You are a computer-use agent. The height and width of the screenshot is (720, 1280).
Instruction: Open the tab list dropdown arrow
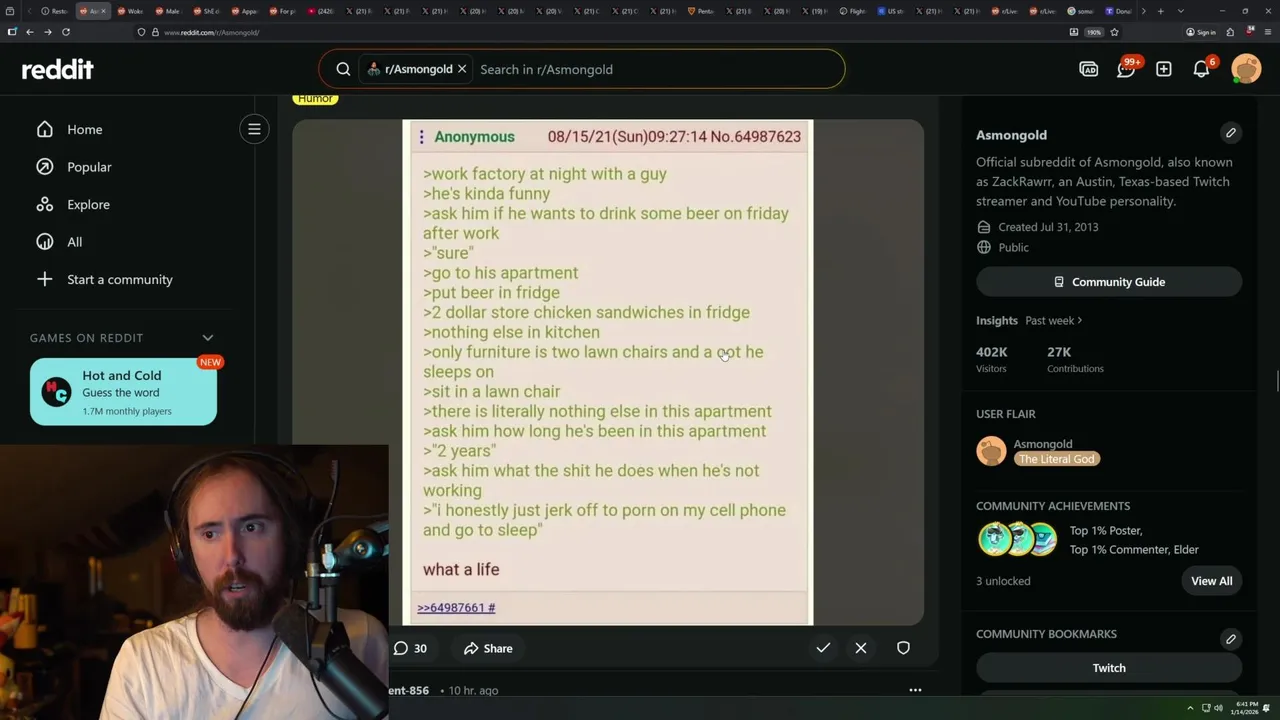(x=1181, y=11)
